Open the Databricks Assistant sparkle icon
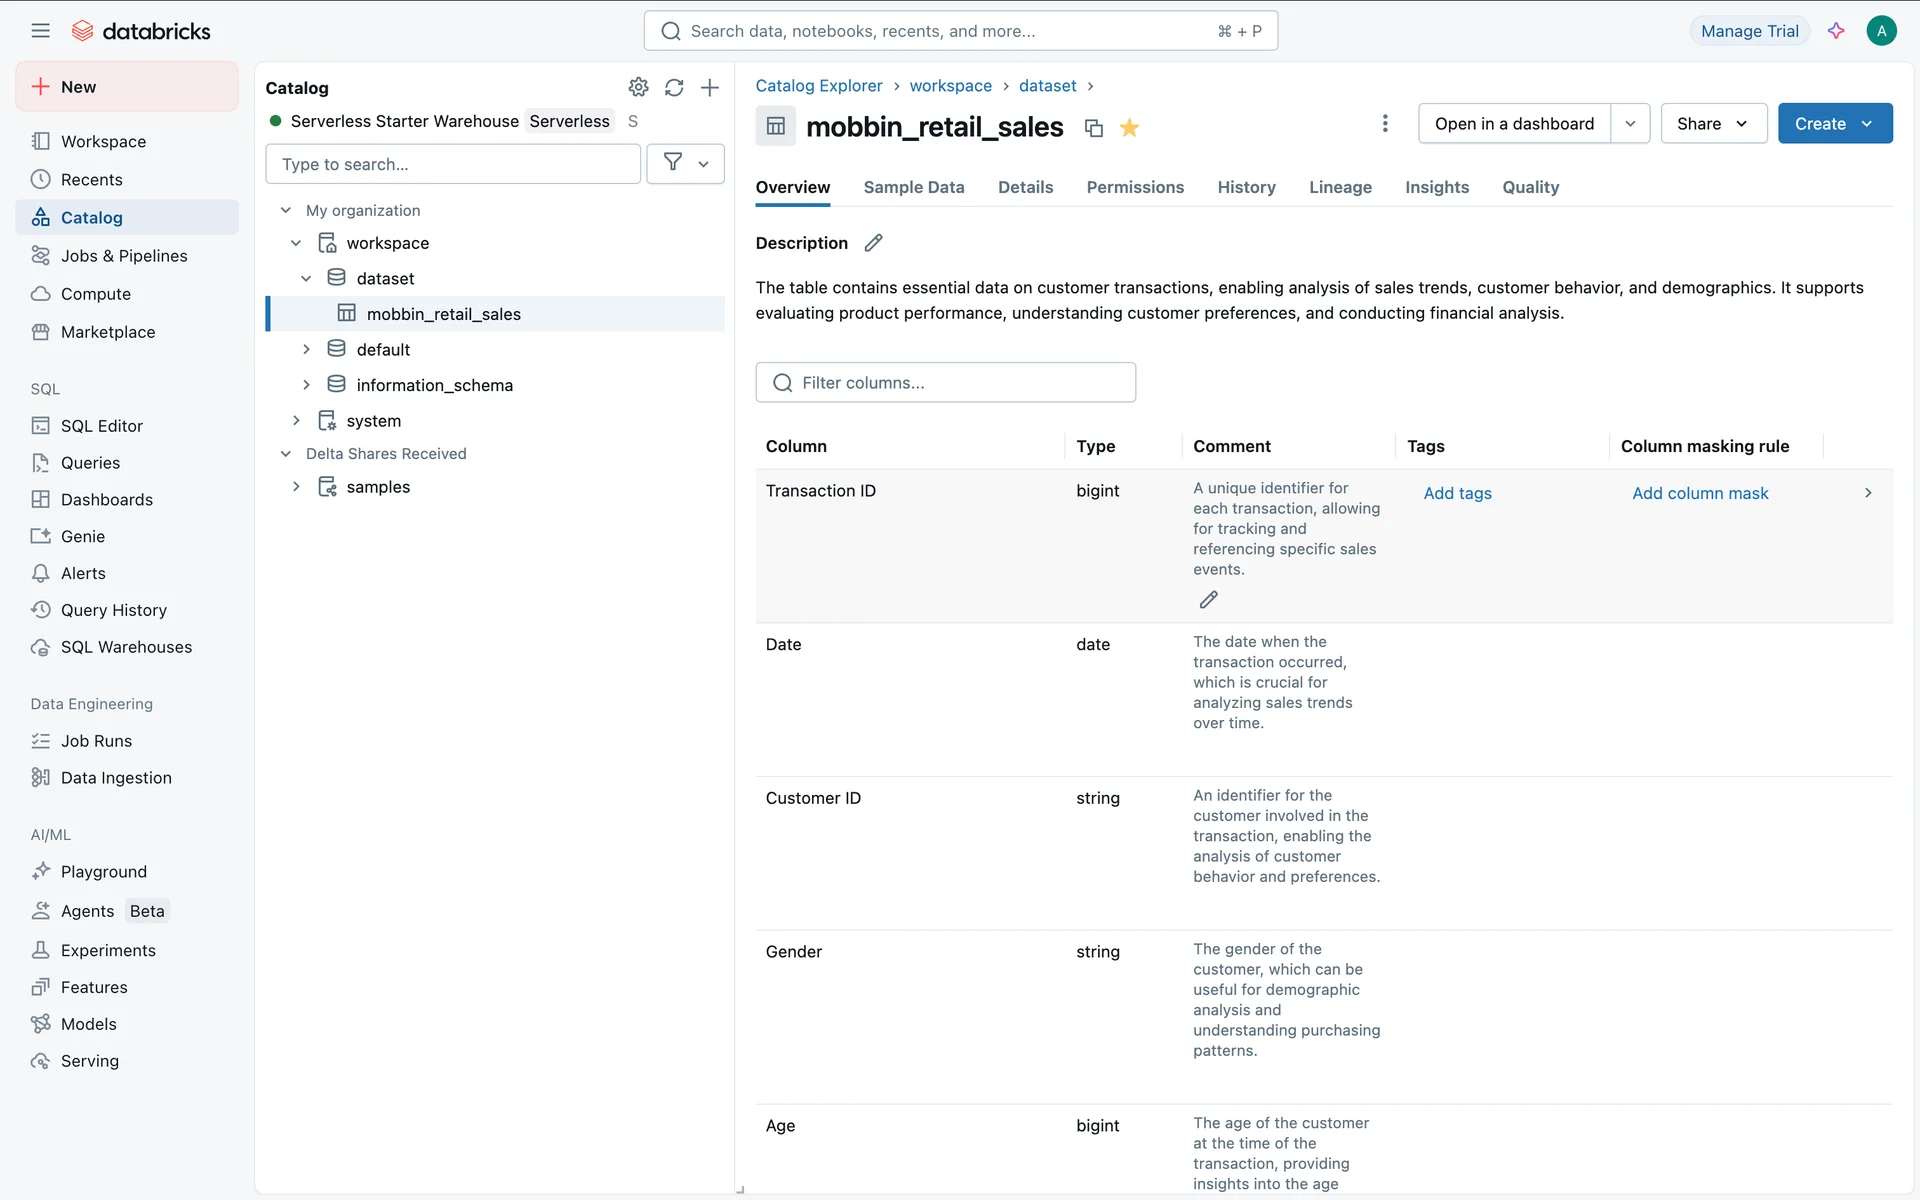Viewport: 1920px width, 1200px height. coord(1836,31)
